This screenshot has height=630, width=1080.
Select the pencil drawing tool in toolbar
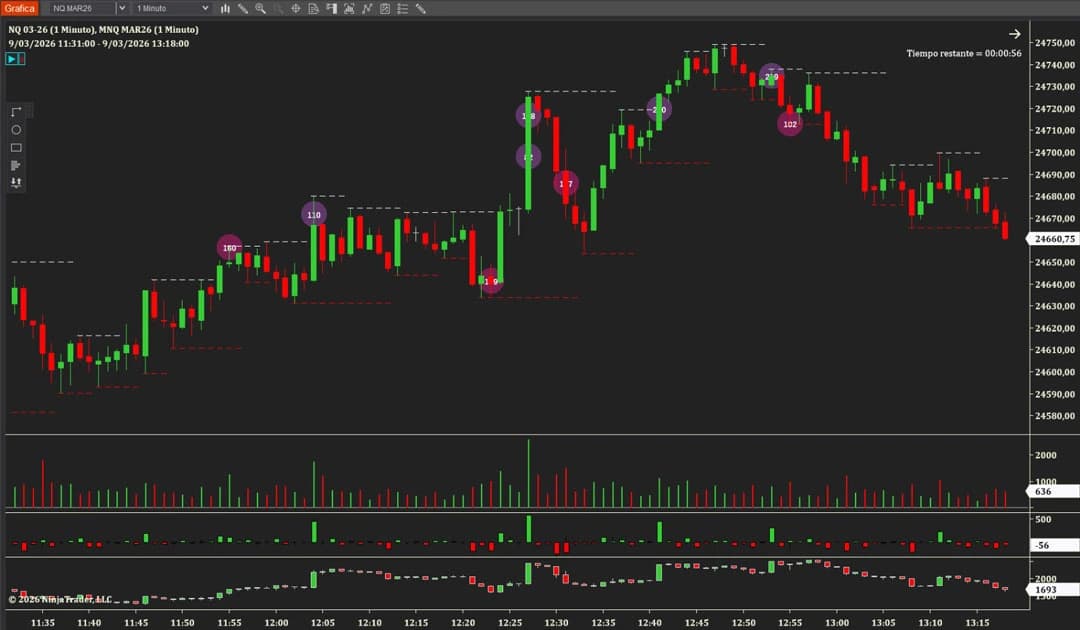[x=242, y=9]
